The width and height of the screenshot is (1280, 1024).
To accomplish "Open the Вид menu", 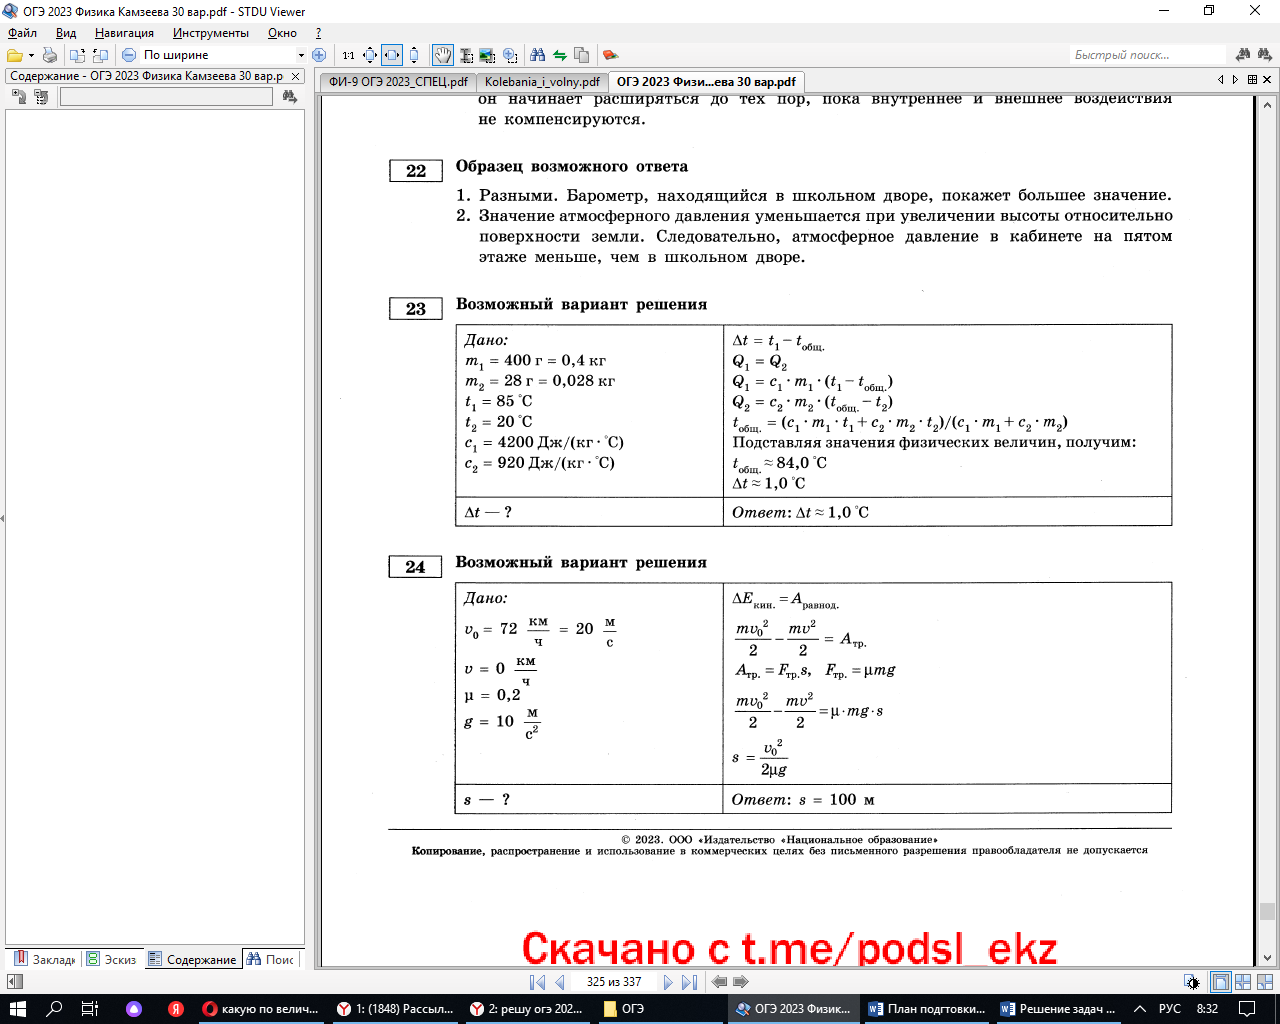I will click(66, 33).
